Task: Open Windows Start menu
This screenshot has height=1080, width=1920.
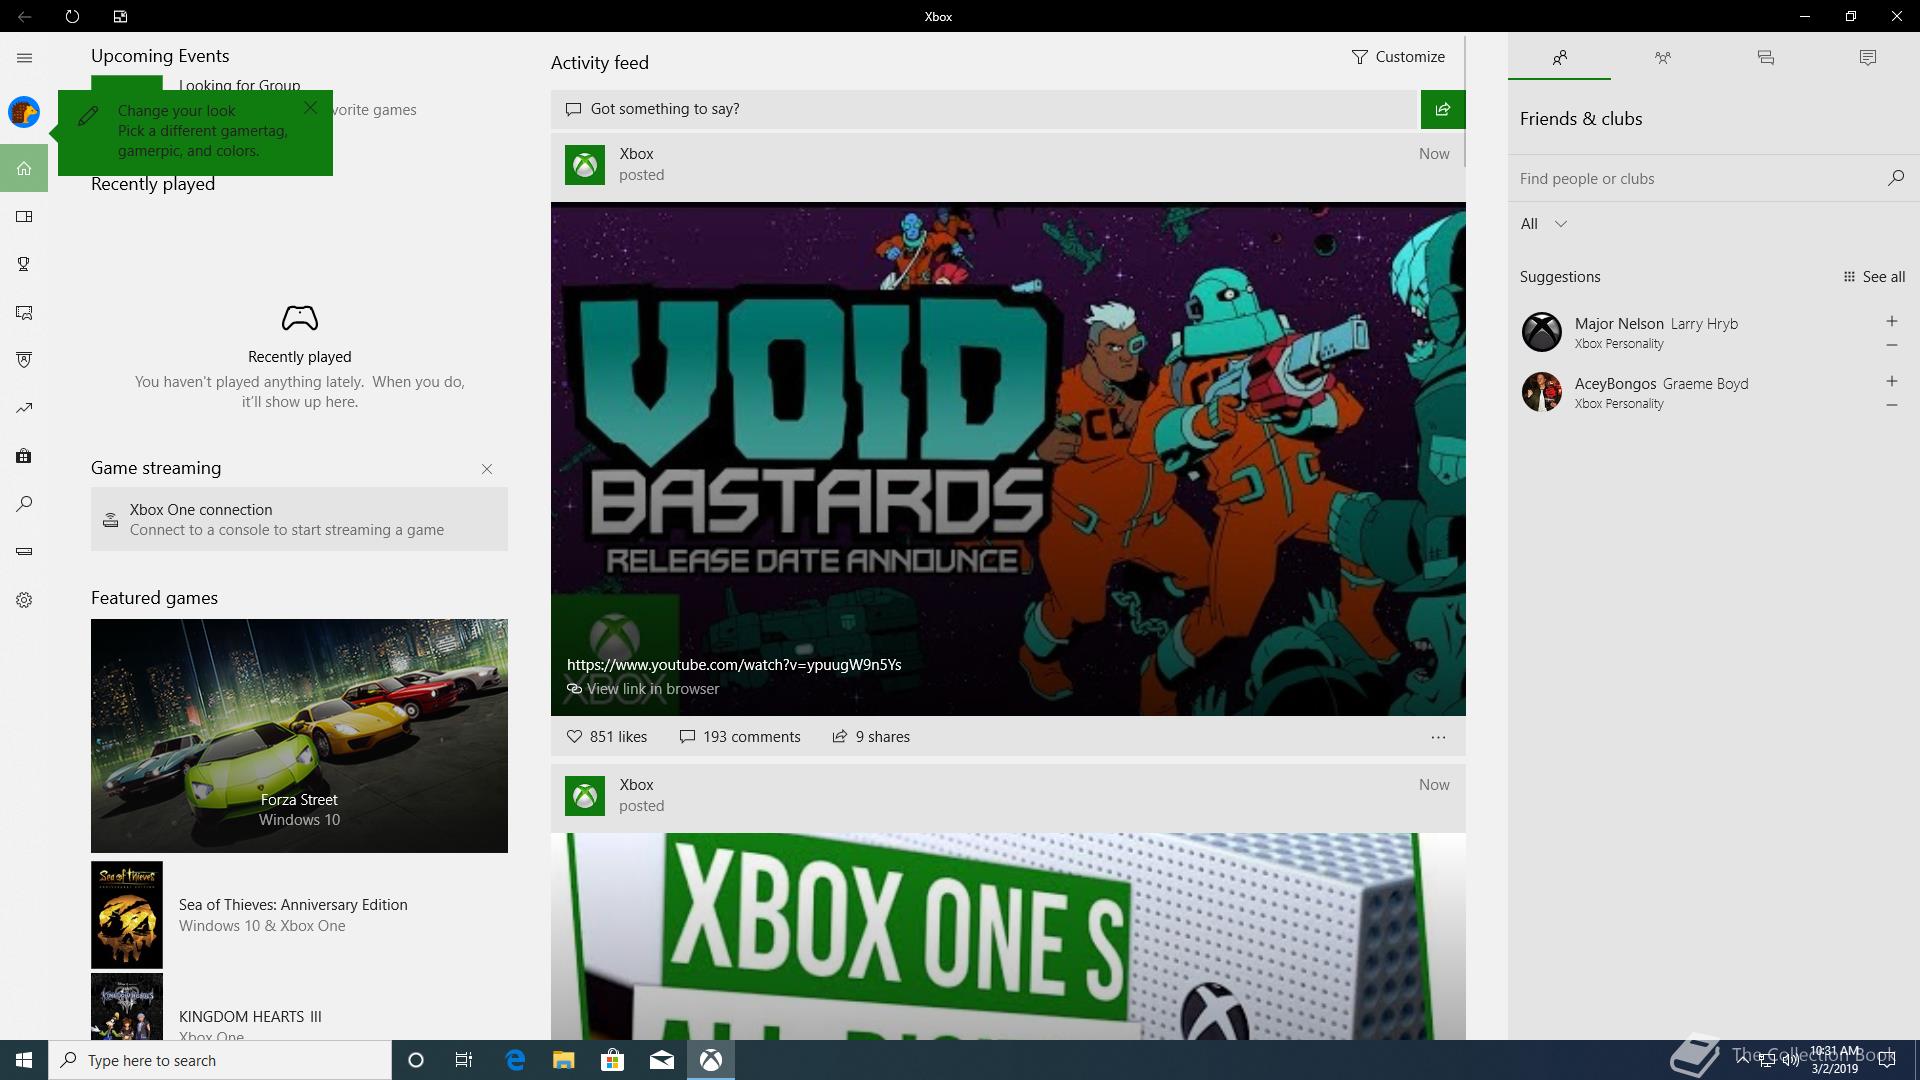Action: point(24,1060)
